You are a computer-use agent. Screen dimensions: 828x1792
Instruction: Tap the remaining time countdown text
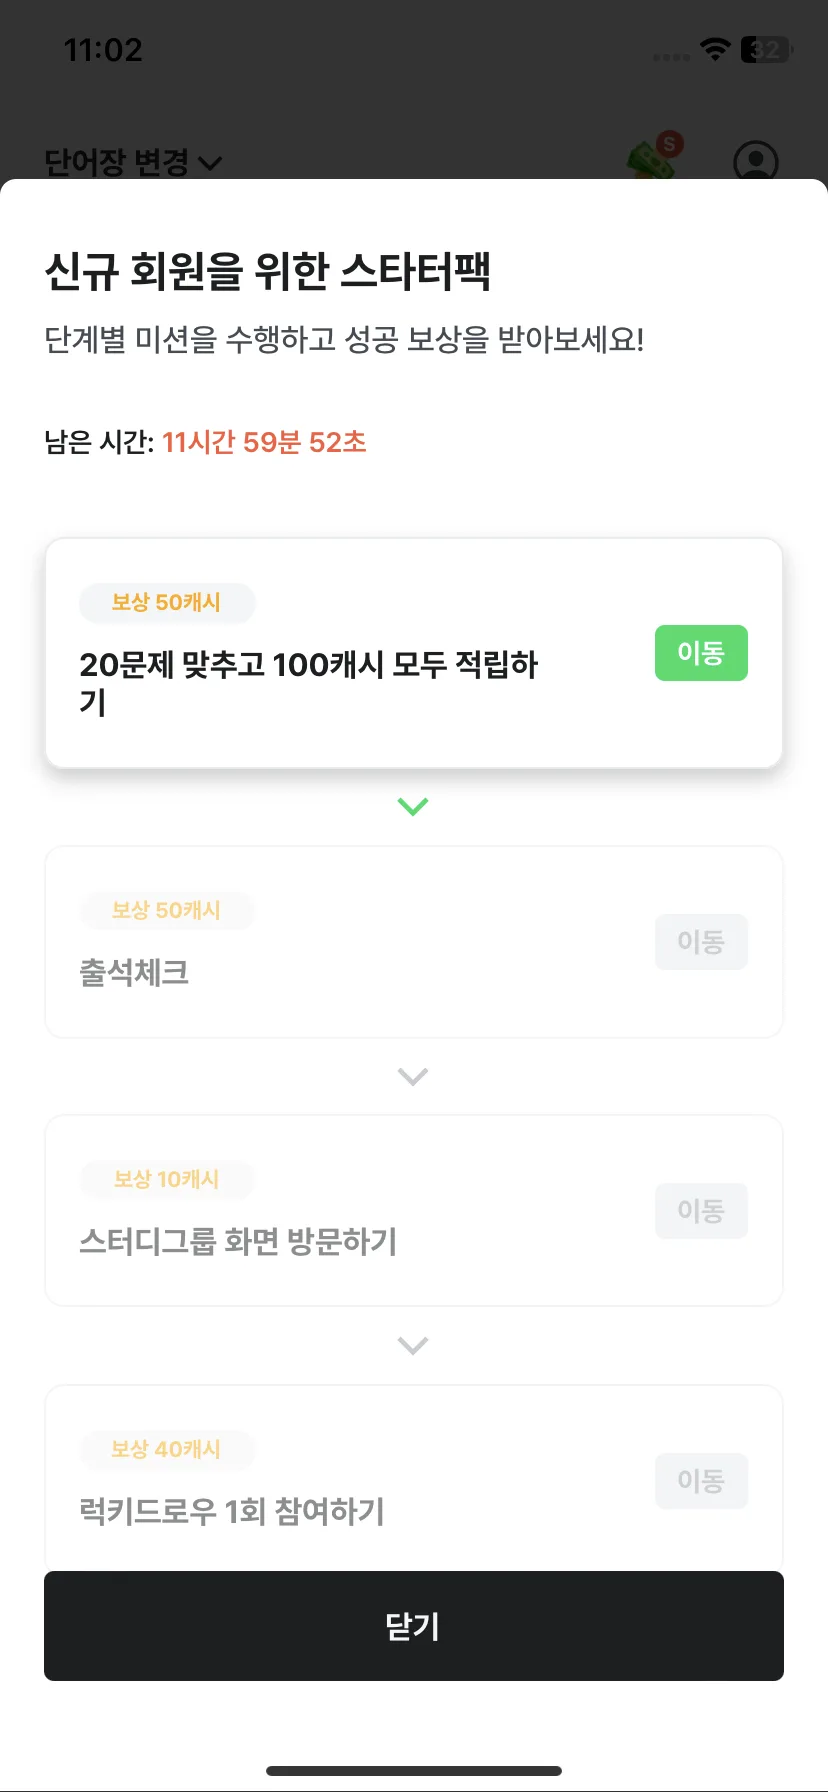tap(264, 442)
